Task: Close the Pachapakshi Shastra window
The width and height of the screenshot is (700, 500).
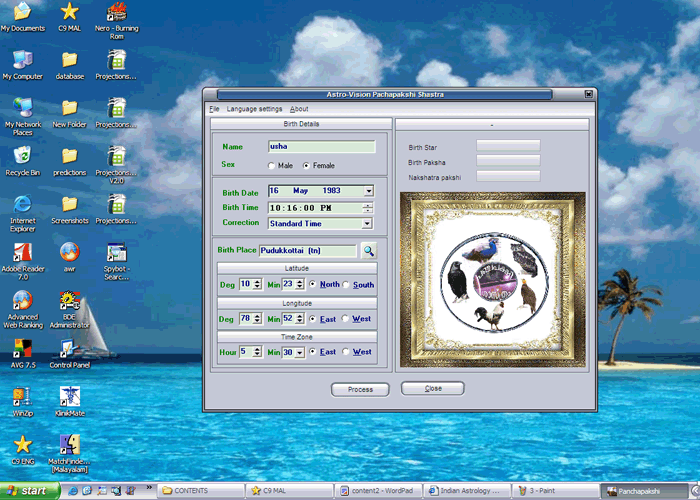Action: tap(588, 94)
